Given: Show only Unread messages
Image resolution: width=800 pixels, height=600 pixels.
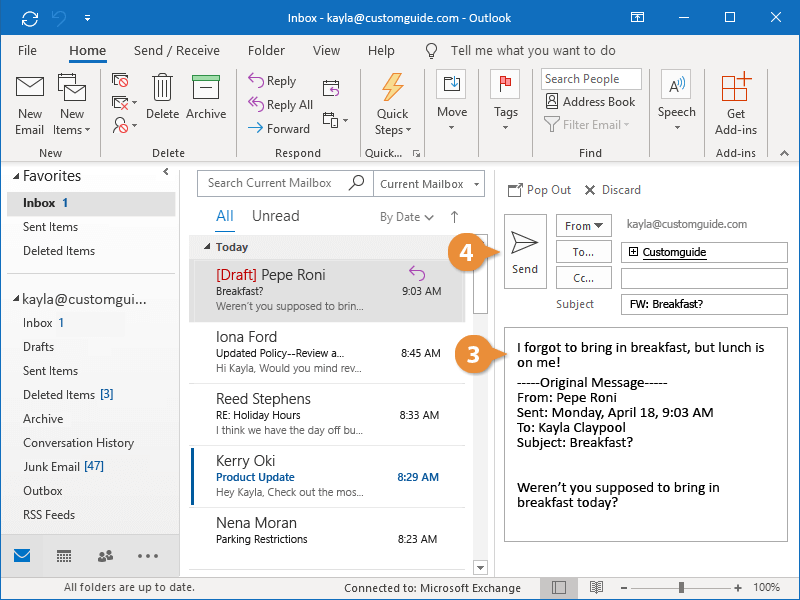Looking at the screenshot, I should click(x=276, y=216).
